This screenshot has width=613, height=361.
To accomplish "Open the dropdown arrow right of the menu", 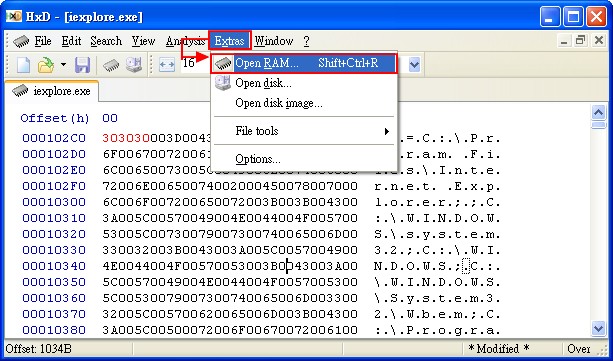I will pyautogui.click(x=414, y=65).
